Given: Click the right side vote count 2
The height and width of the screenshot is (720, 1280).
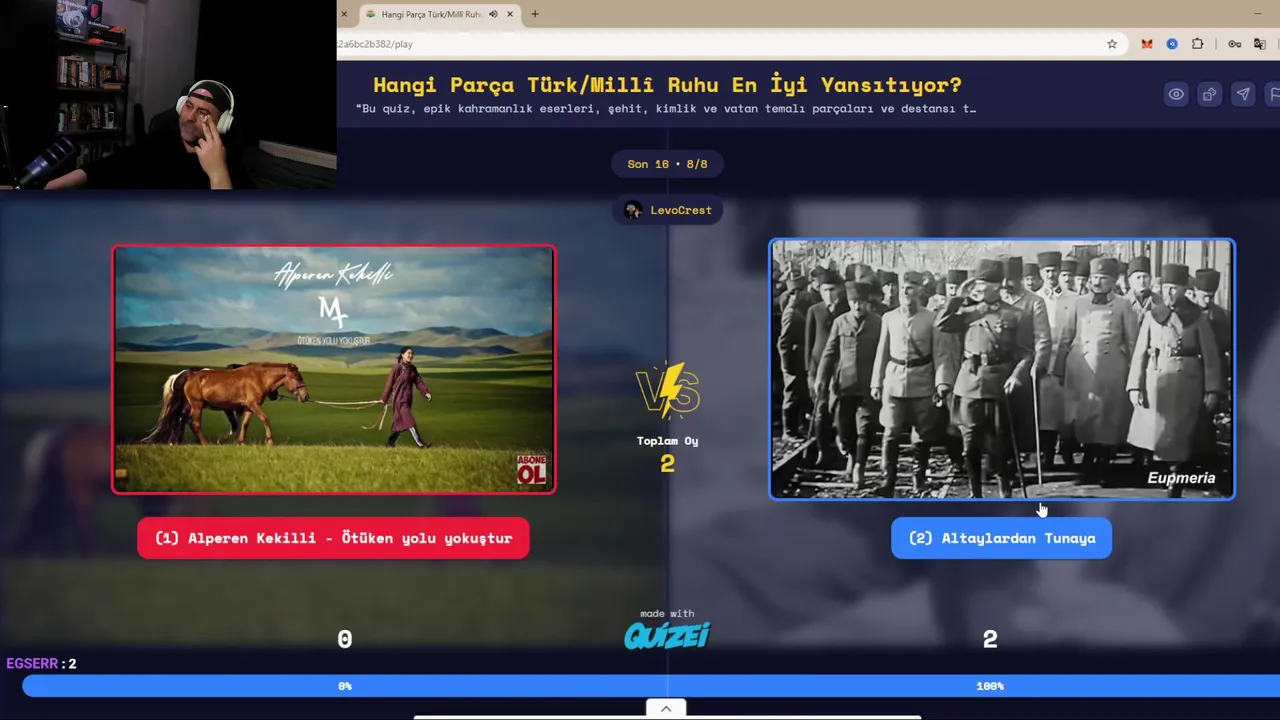Looking at the screenshot, I should click(990, 639).
